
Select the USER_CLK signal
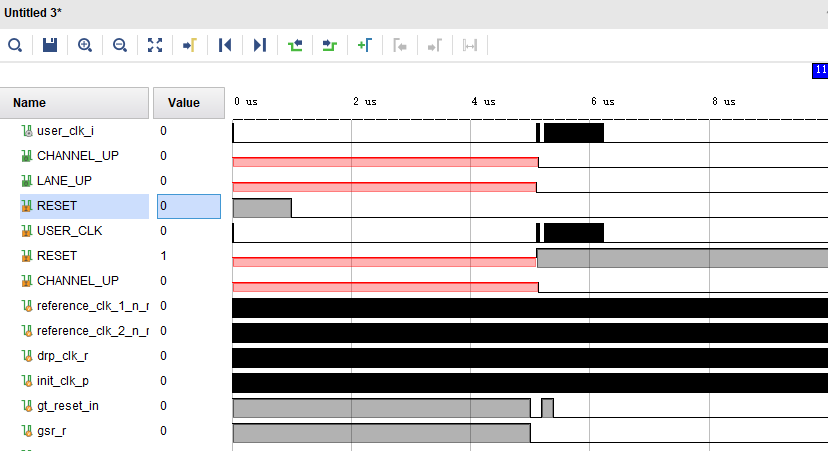tap(69, 231)
